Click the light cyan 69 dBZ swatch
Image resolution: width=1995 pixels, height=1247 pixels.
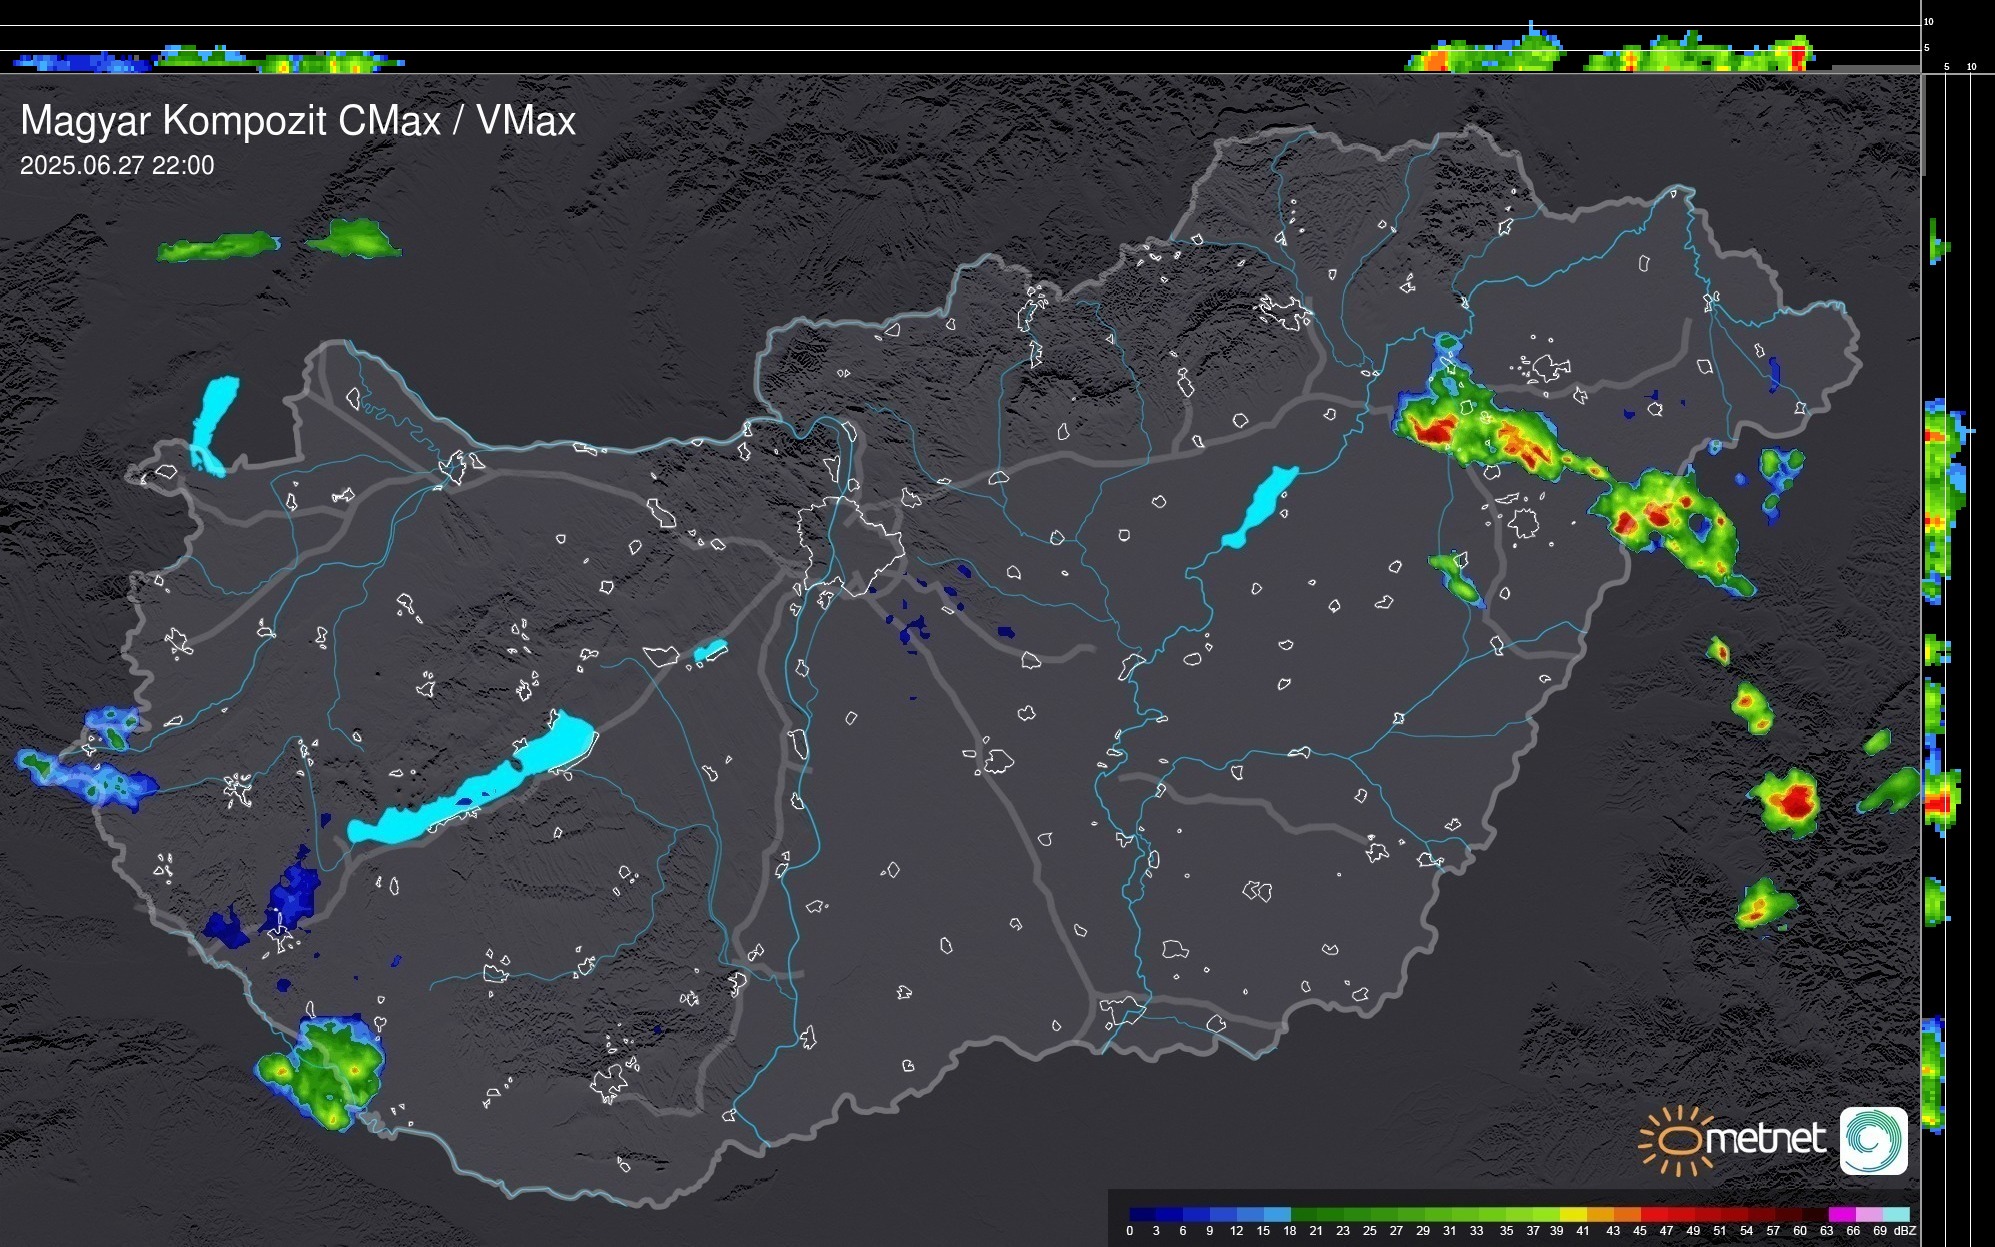pyautogui.click(x=1897, y=1214)
